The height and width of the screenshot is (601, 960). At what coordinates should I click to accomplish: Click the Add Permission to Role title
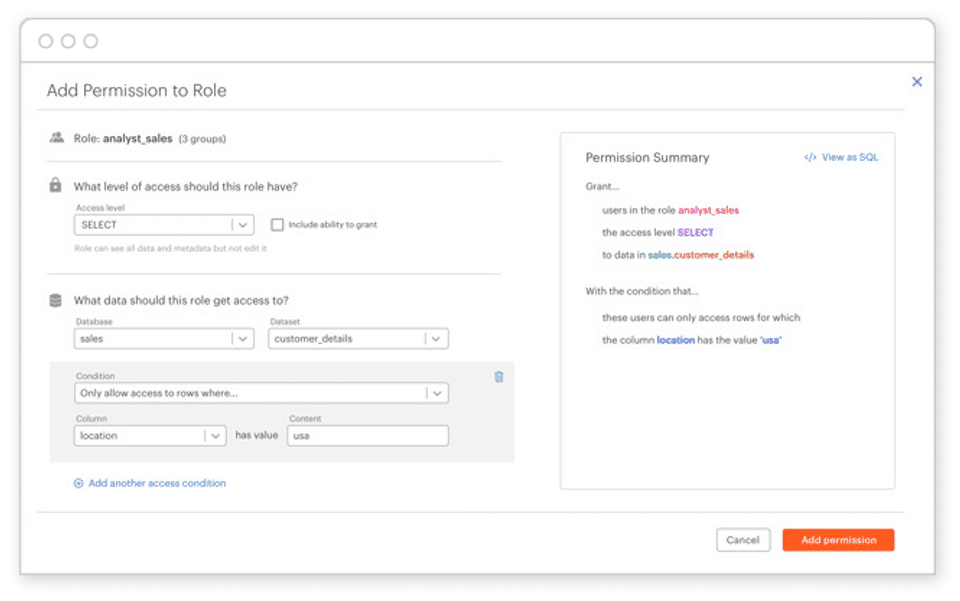click(137, 91)
